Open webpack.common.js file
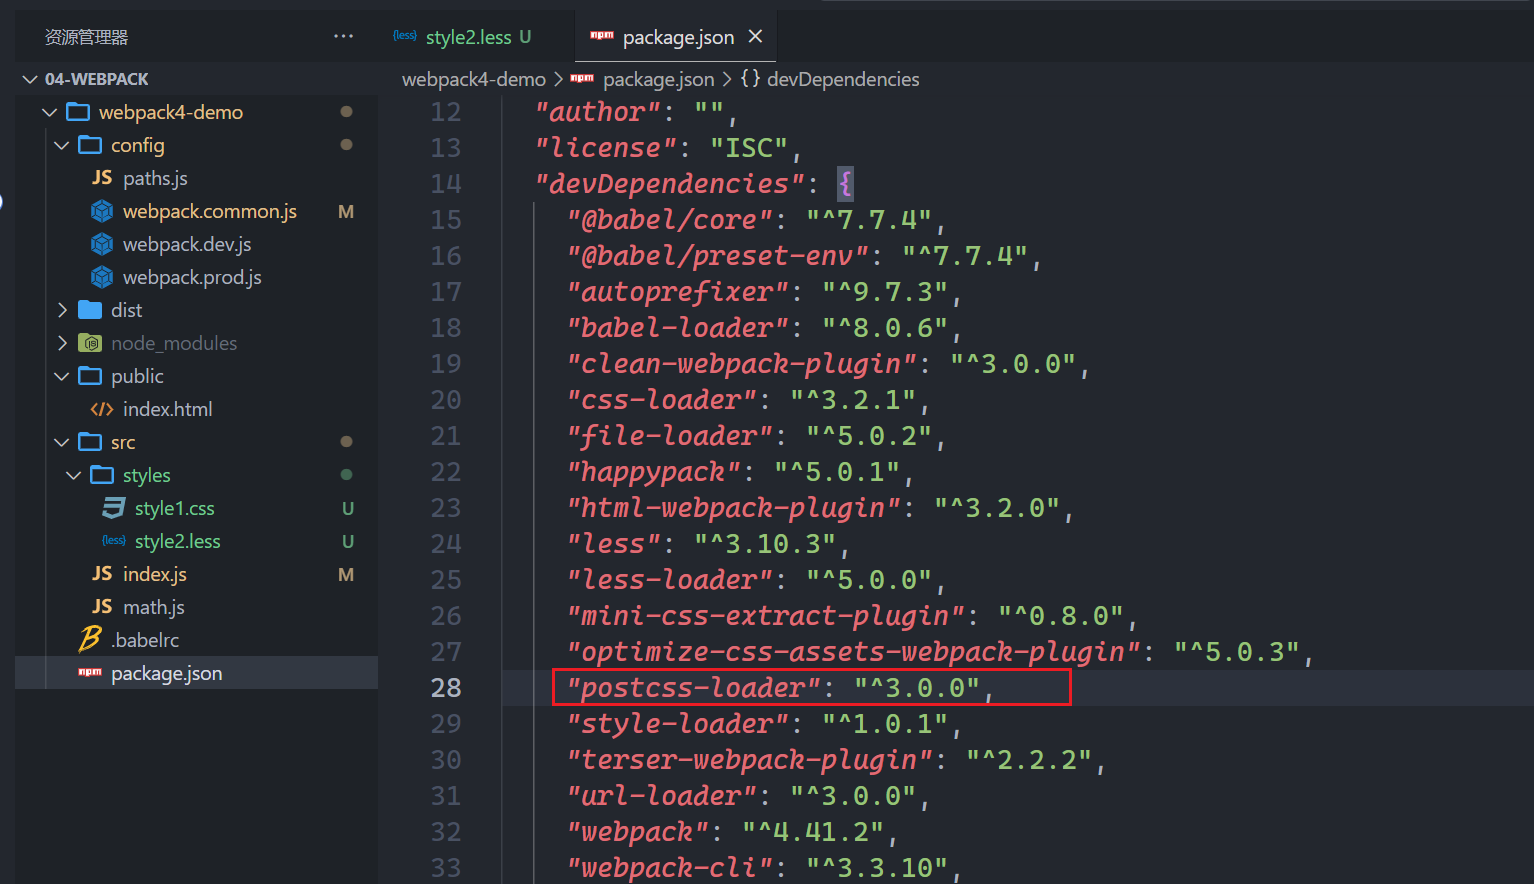 210,211
